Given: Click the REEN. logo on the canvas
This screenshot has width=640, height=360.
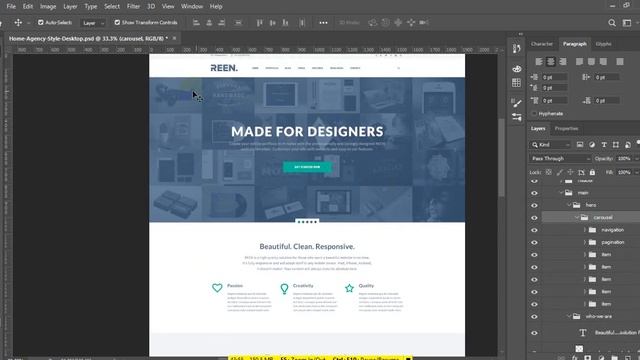Looking at the screenshot, I should 224,68.
